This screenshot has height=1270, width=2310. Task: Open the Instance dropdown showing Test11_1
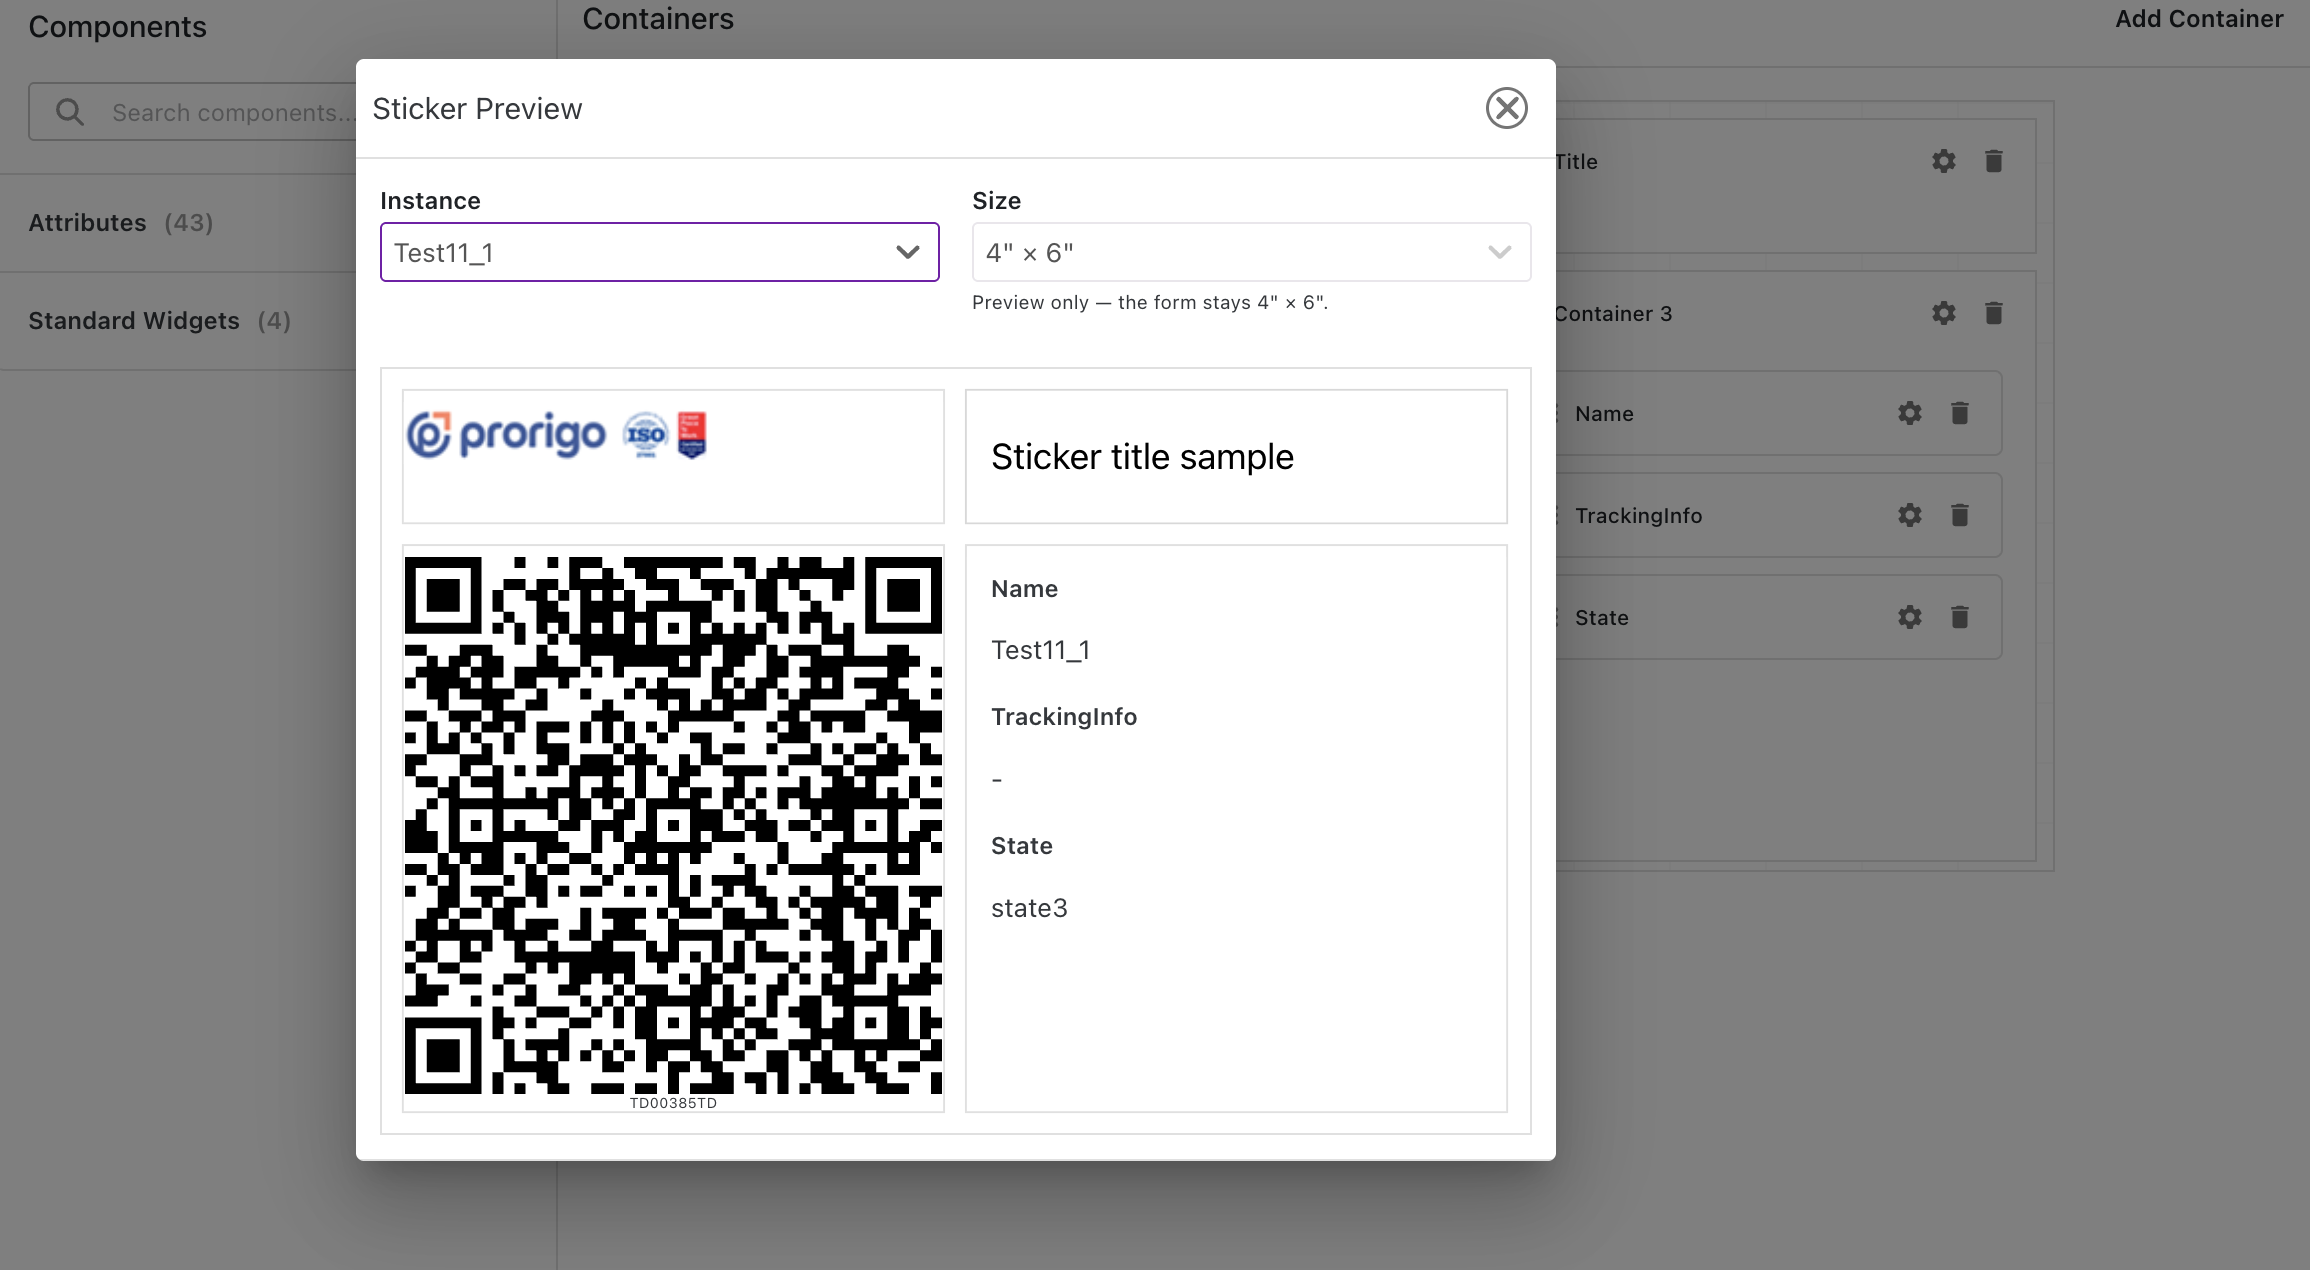pyautogui.click(x=659, y=252)
